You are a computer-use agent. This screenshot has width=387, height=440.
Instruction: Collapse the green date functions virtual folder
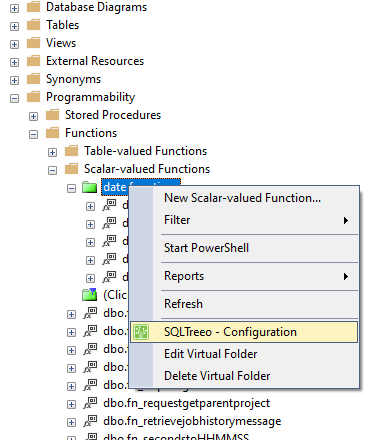click(71, 188)
